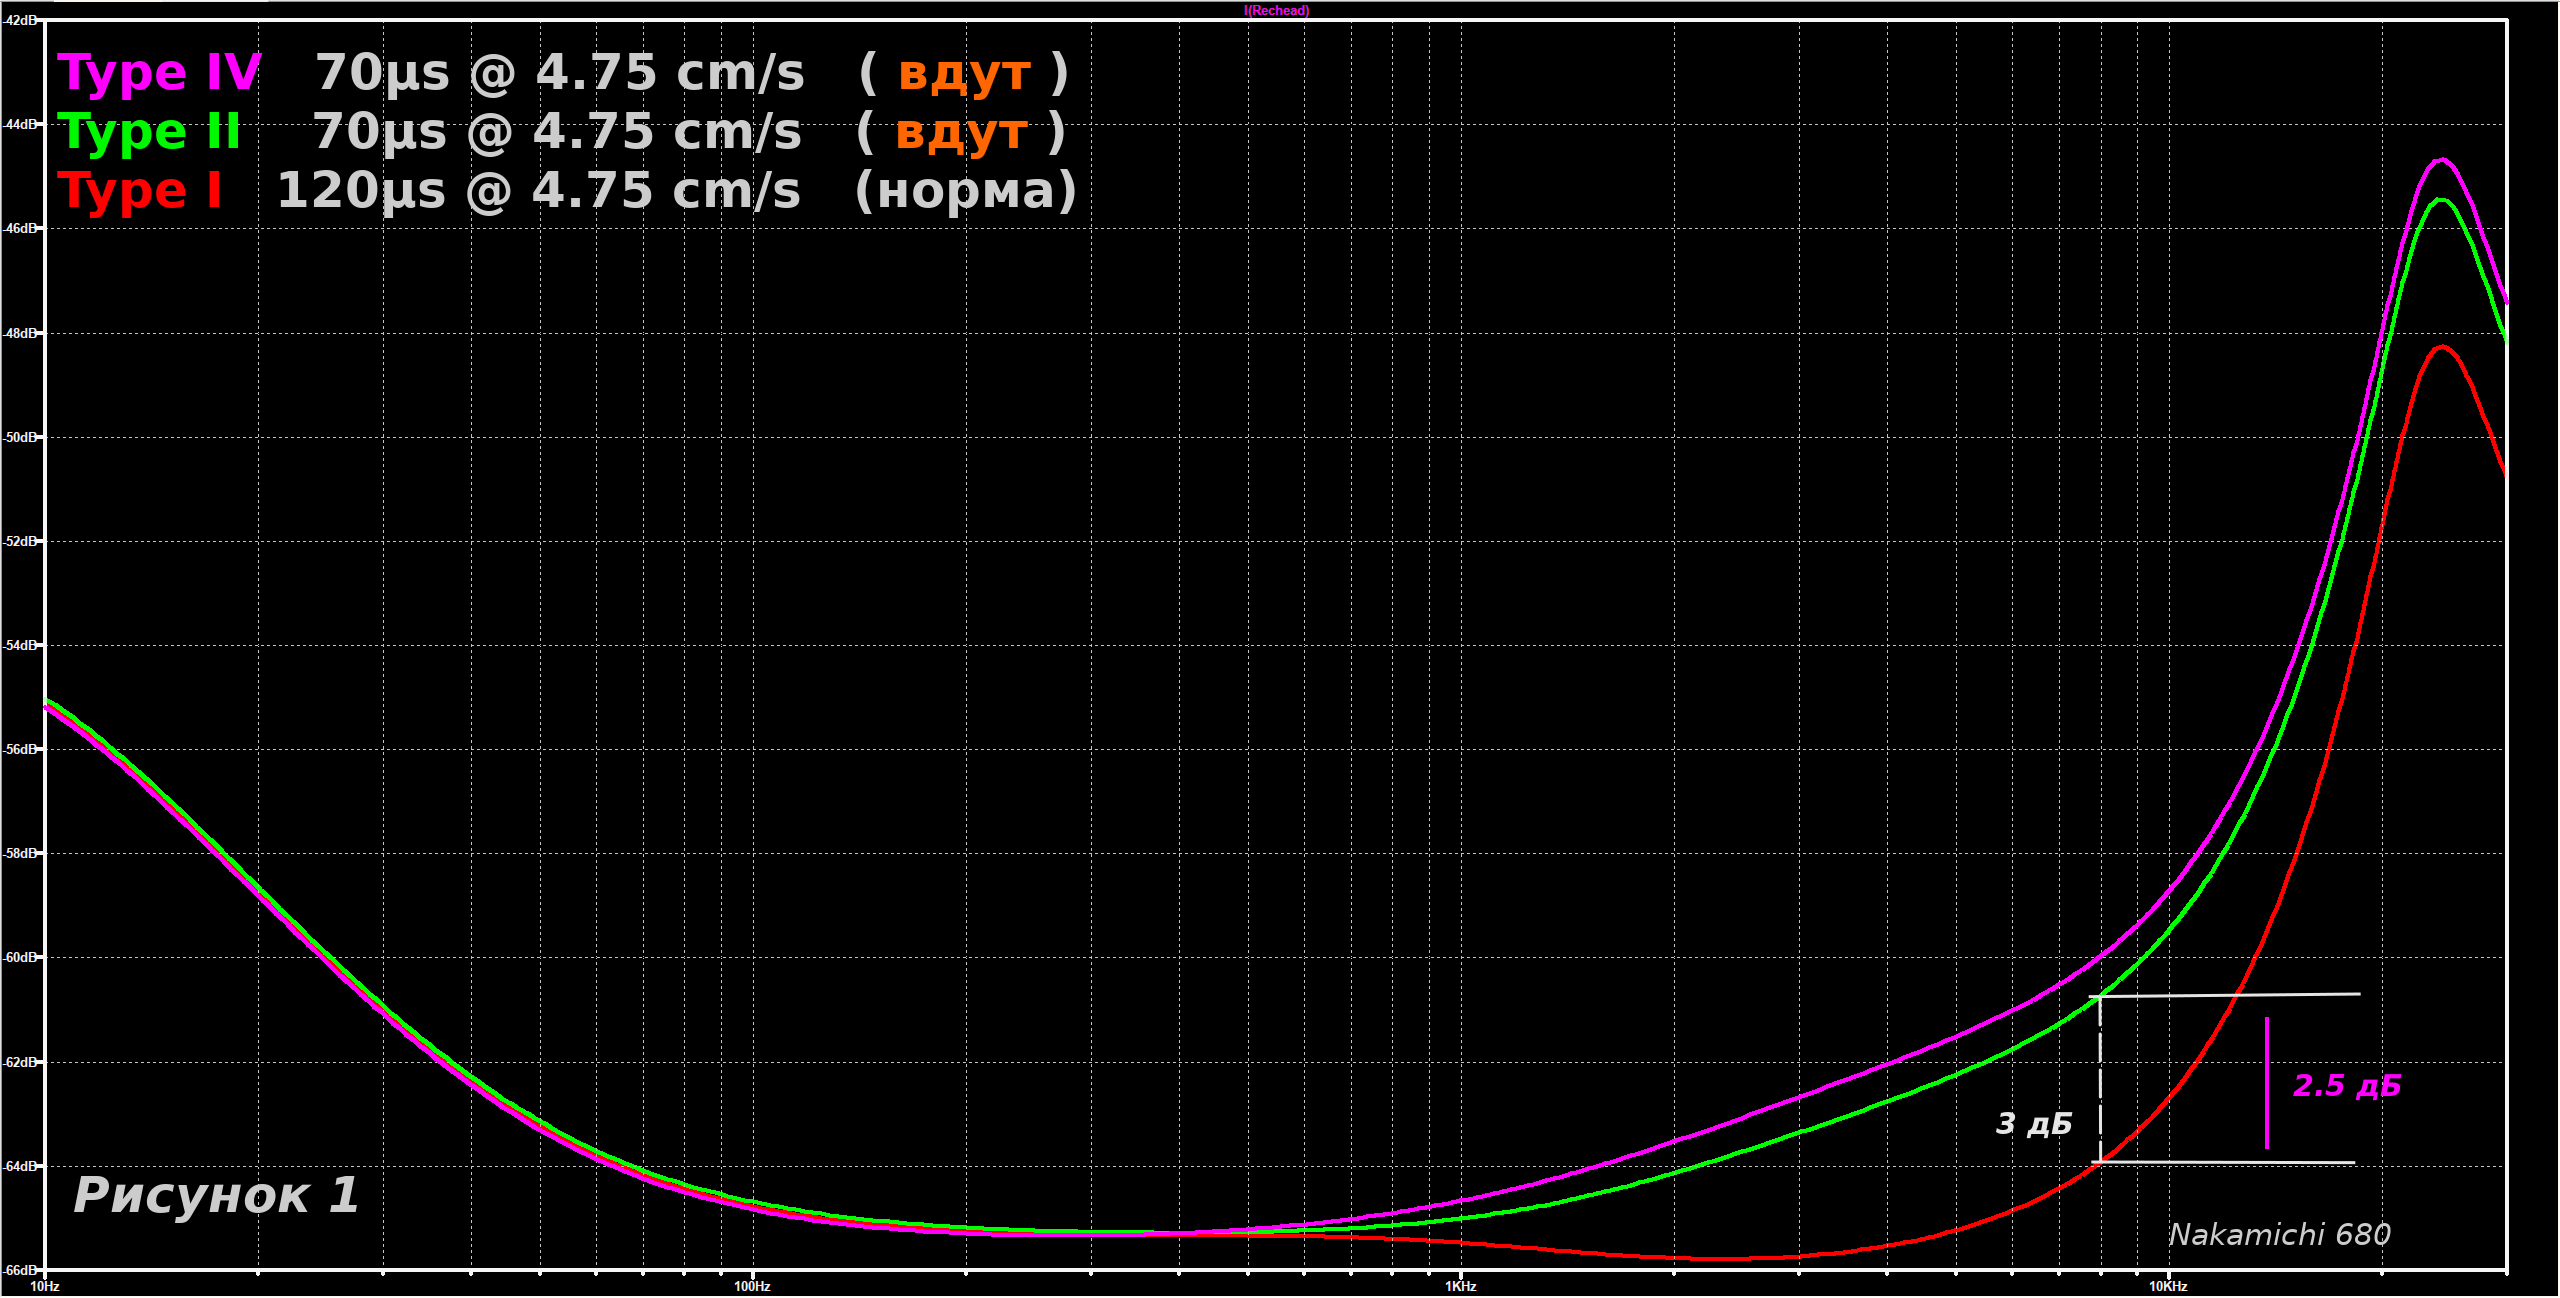Viewport: 2560px width, 1298px height.
Task: Click the 10KHz label on frequency axis
Action: point(2168,1287)
